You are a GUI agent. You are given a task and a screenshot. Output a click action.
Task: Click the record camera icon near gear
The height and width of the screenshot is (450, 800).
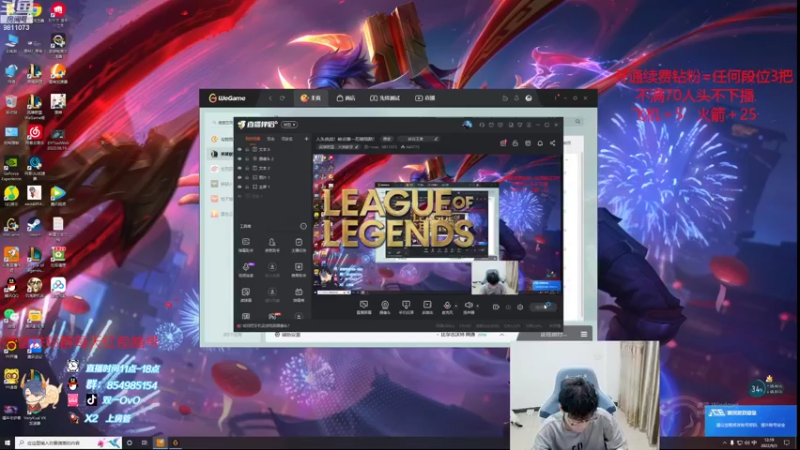pos(495,307)
